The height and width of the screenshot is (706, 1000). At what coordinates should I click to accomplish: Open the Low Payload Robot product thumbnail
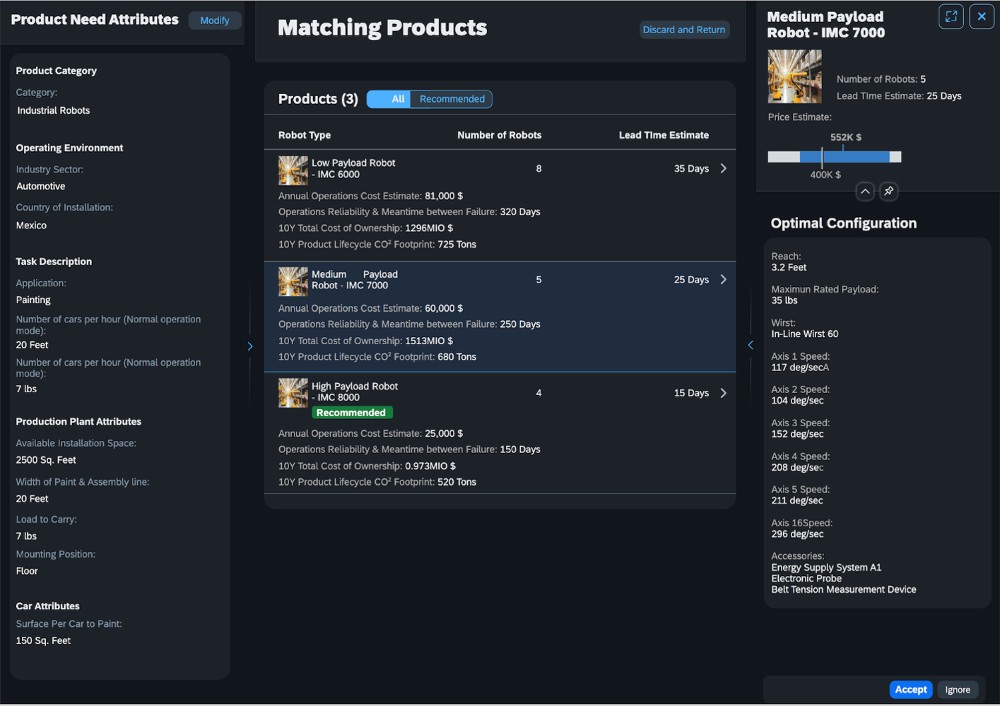[x=292, y=170]
